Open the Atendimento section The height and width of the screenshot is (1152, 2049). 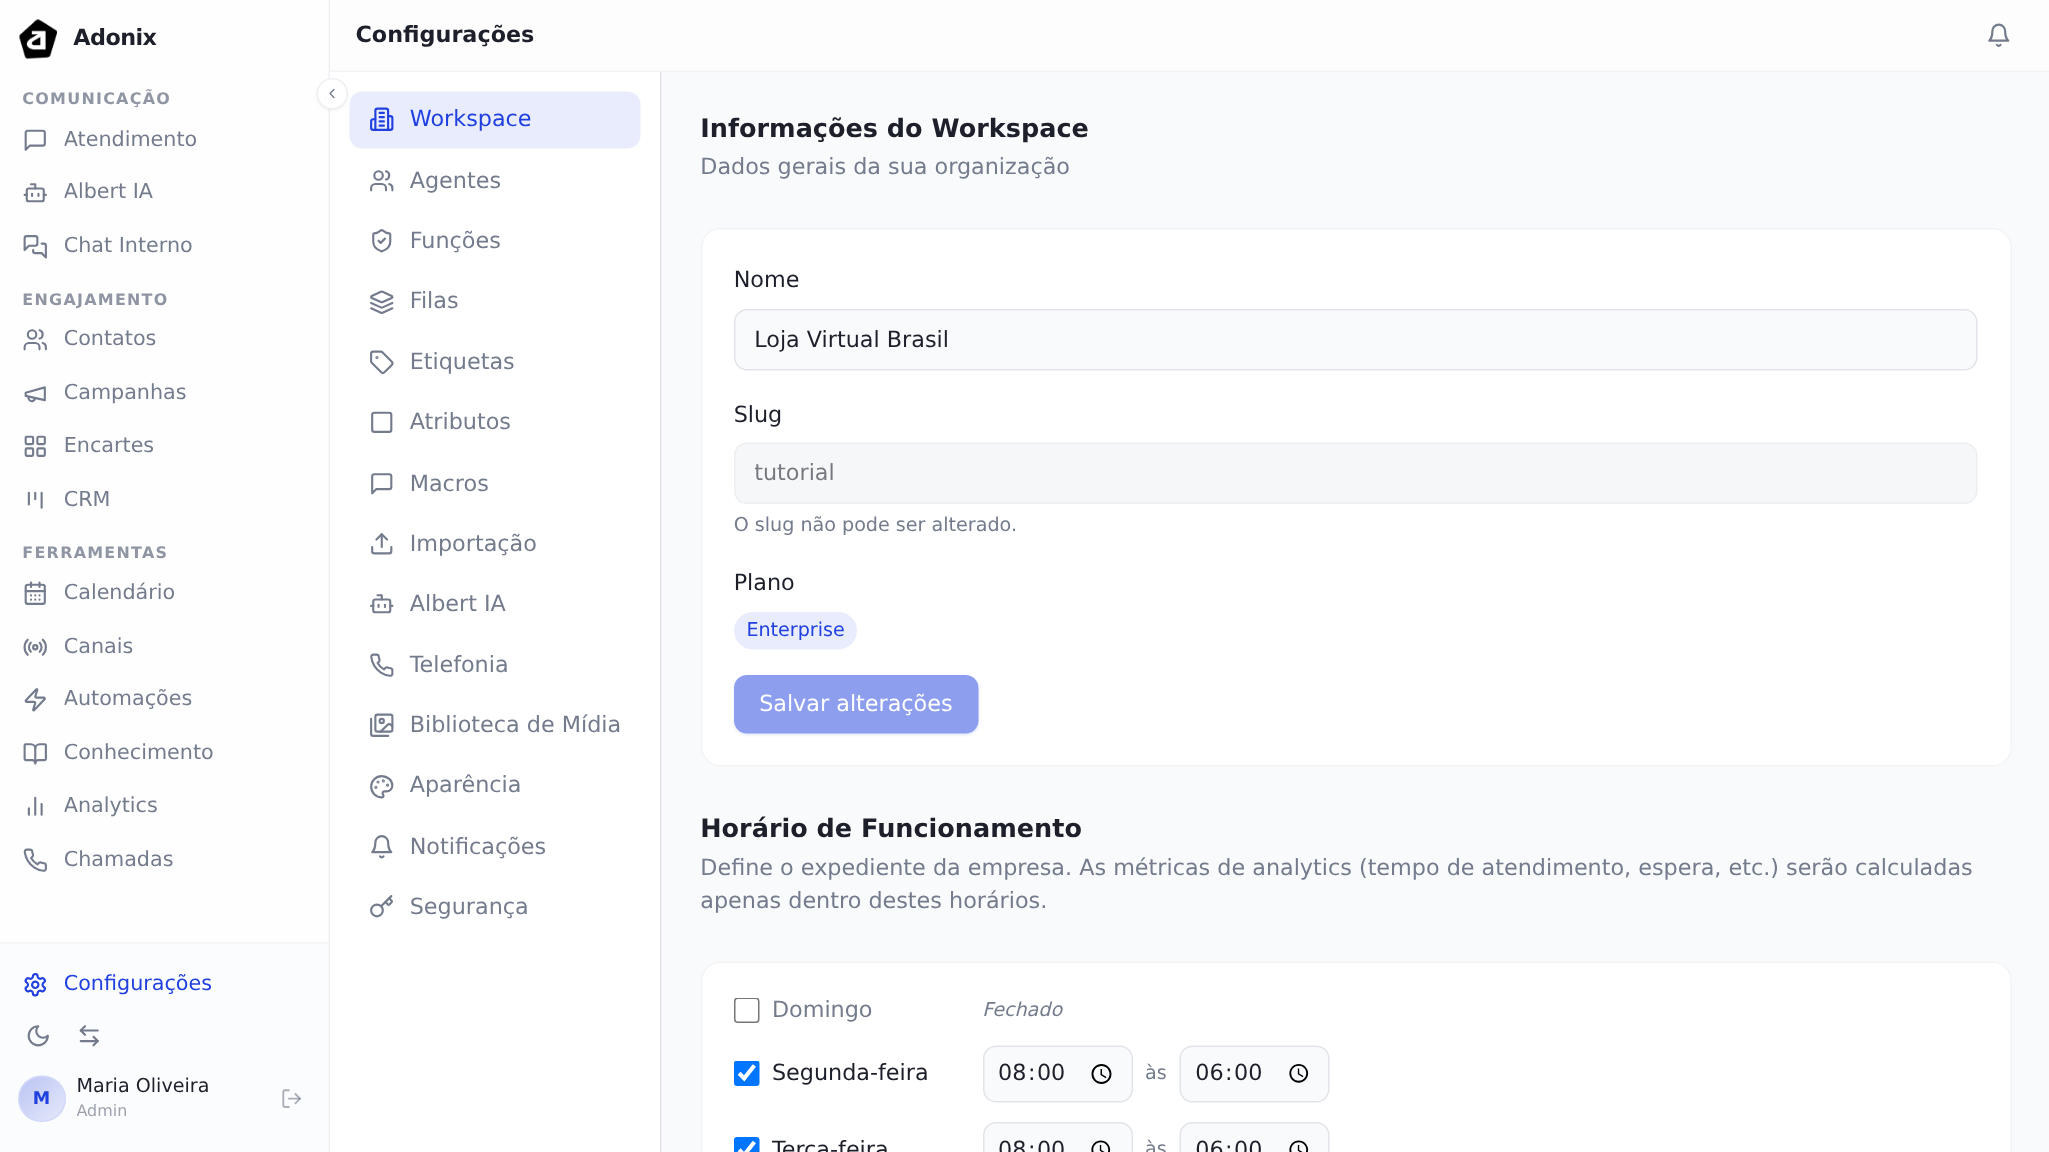click(129, 139)
